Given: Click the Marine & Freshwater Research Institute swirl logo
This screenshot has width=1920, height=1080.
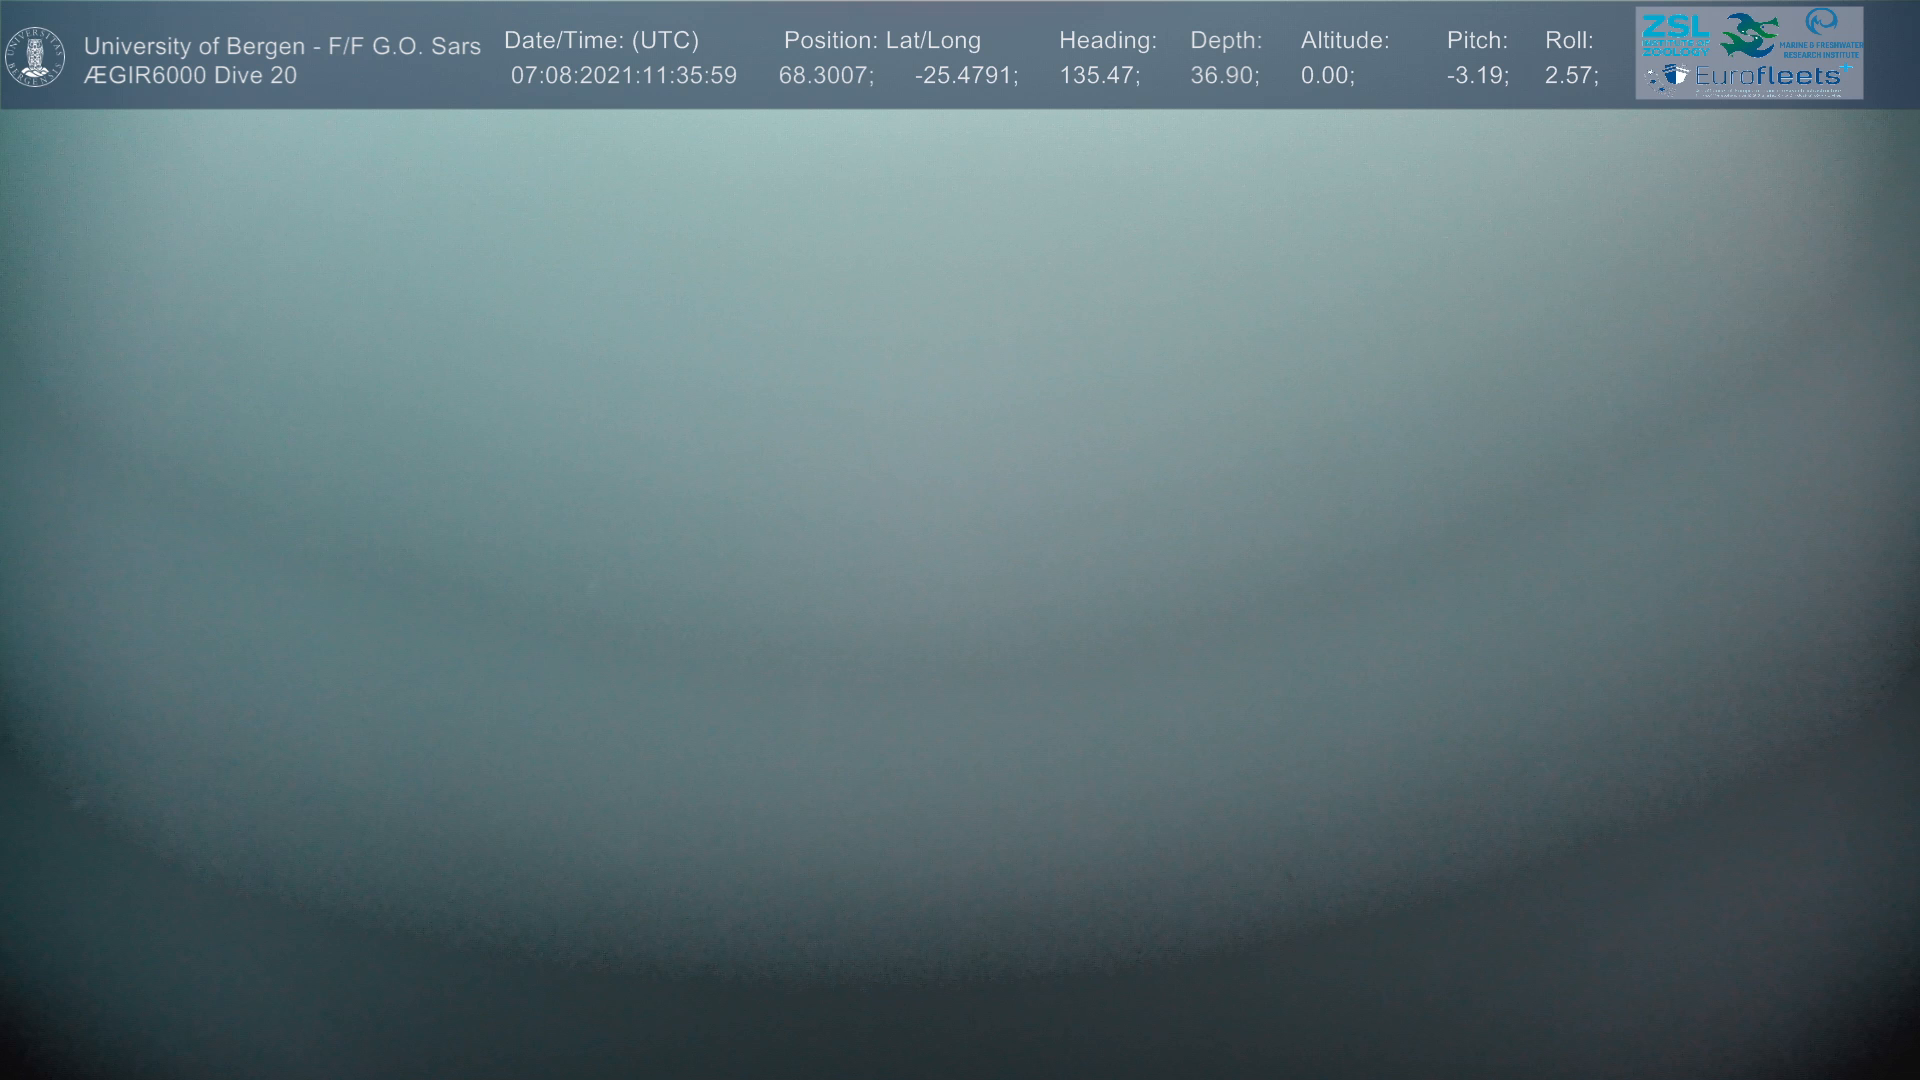Looking at the screenshot, I should pos(1821,23).
